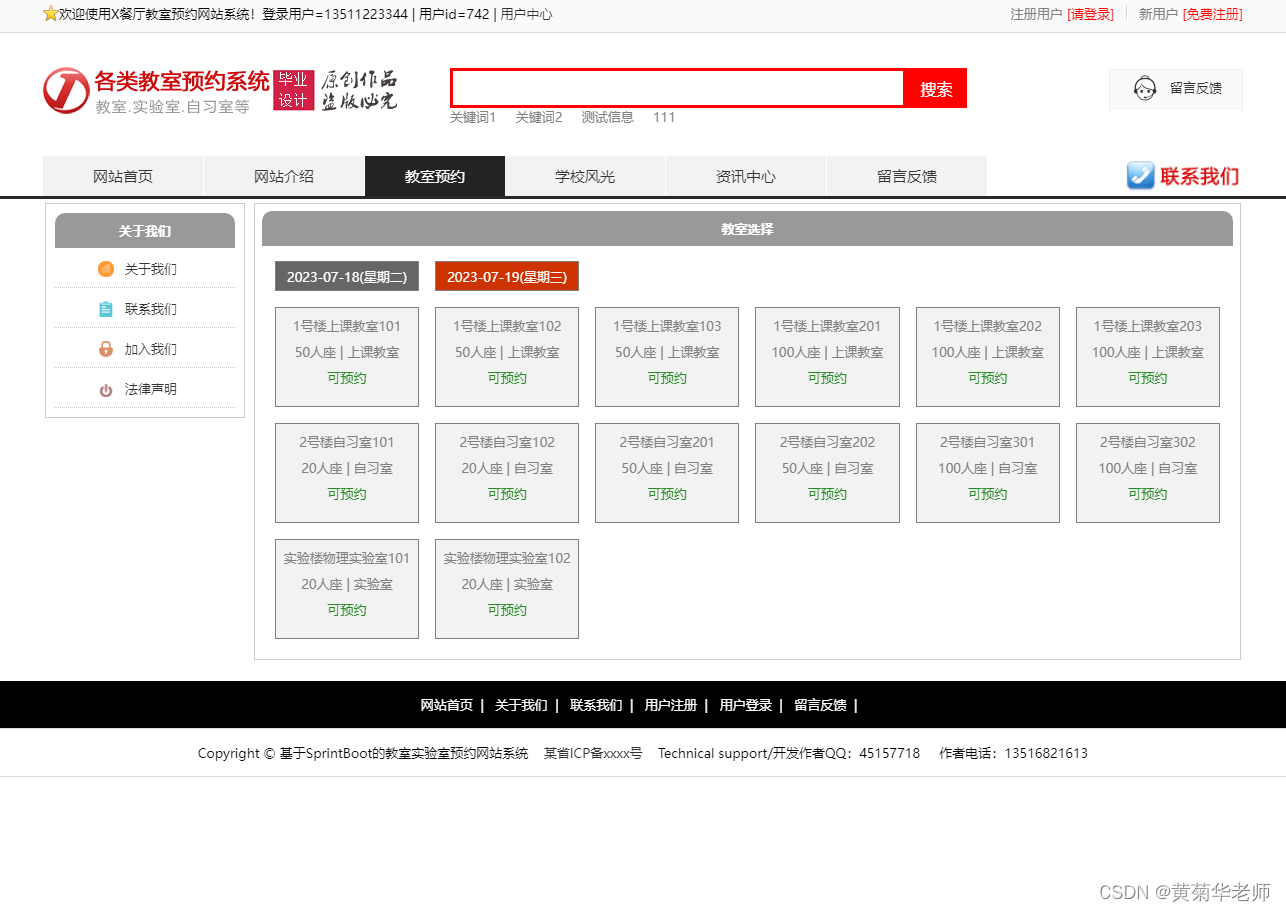Image resolution: width=1286 pixels, height=912 pixels.
Task: Select classroom card 1号楼上课教室203
Action: [1148, 357]
